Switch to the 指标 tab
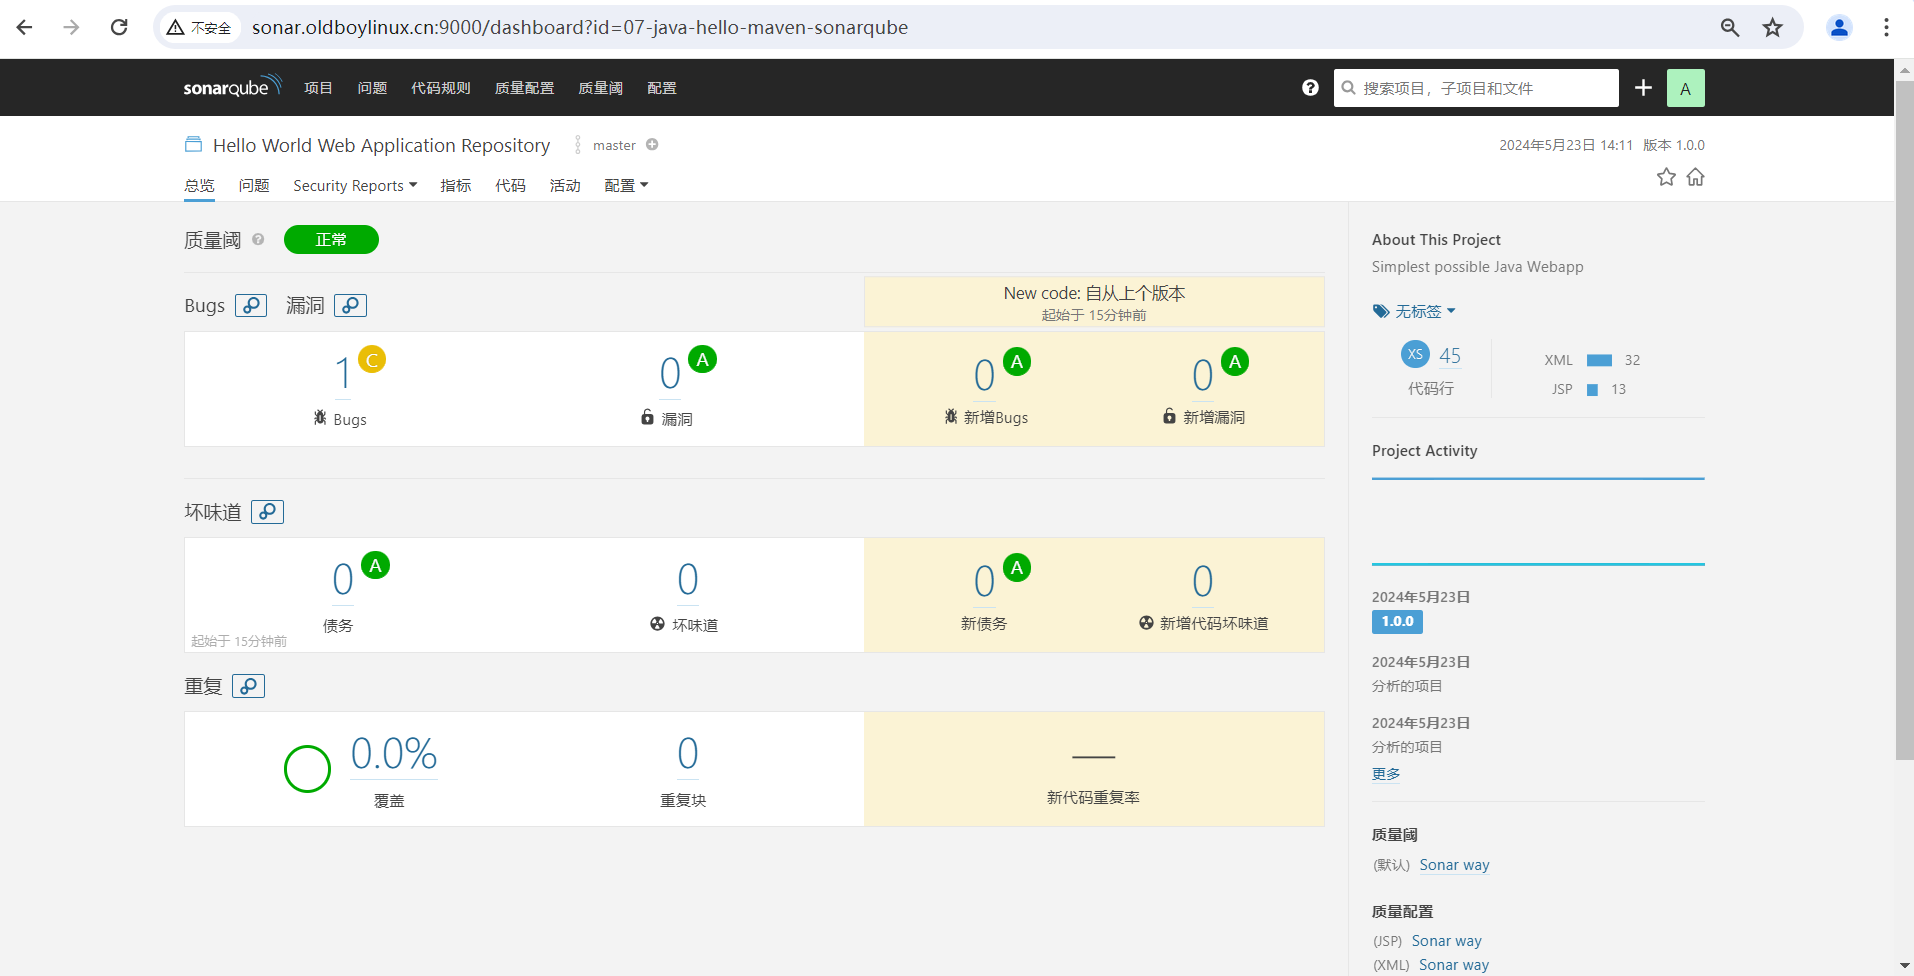Viewport: 1914px width, 976px height. (x=456, y=185)
